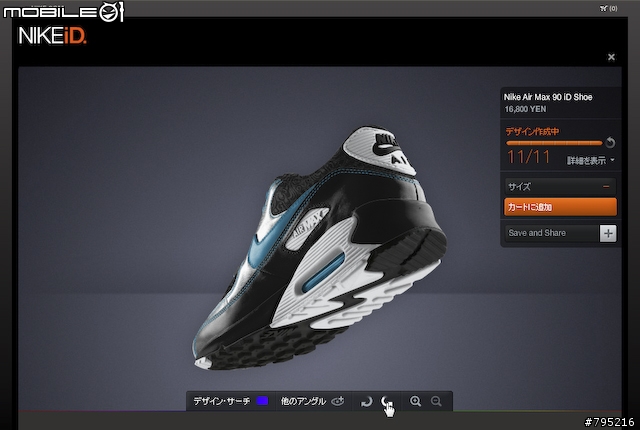The height and width of the screenshot is (430, 640).
Task: Select the blue design search color swatch
Action: tap(262, 401)
